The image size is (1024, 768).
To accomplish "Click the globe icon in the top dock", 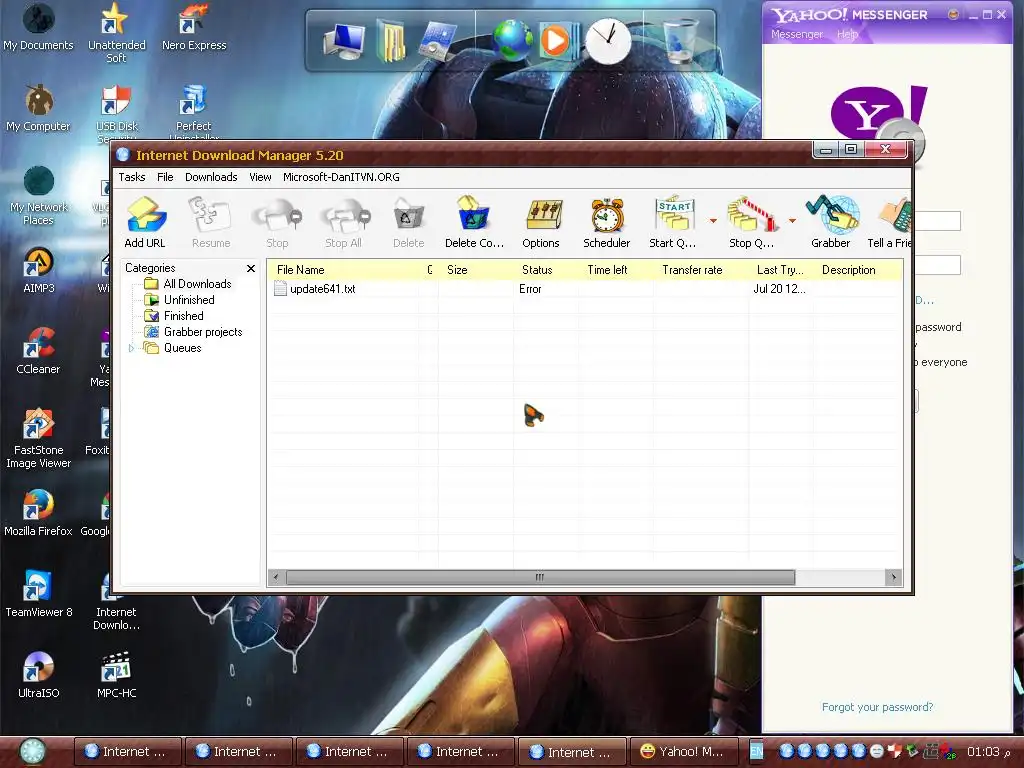I will pos(512,40).
